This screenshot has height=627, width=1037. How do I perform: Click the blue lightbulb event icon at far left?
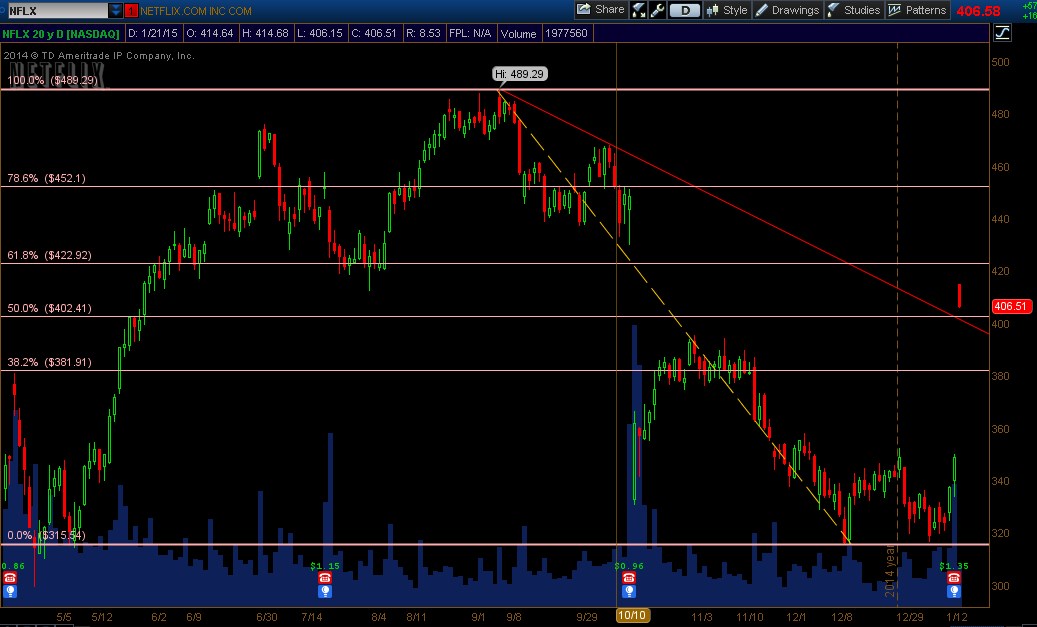[9, 591]
